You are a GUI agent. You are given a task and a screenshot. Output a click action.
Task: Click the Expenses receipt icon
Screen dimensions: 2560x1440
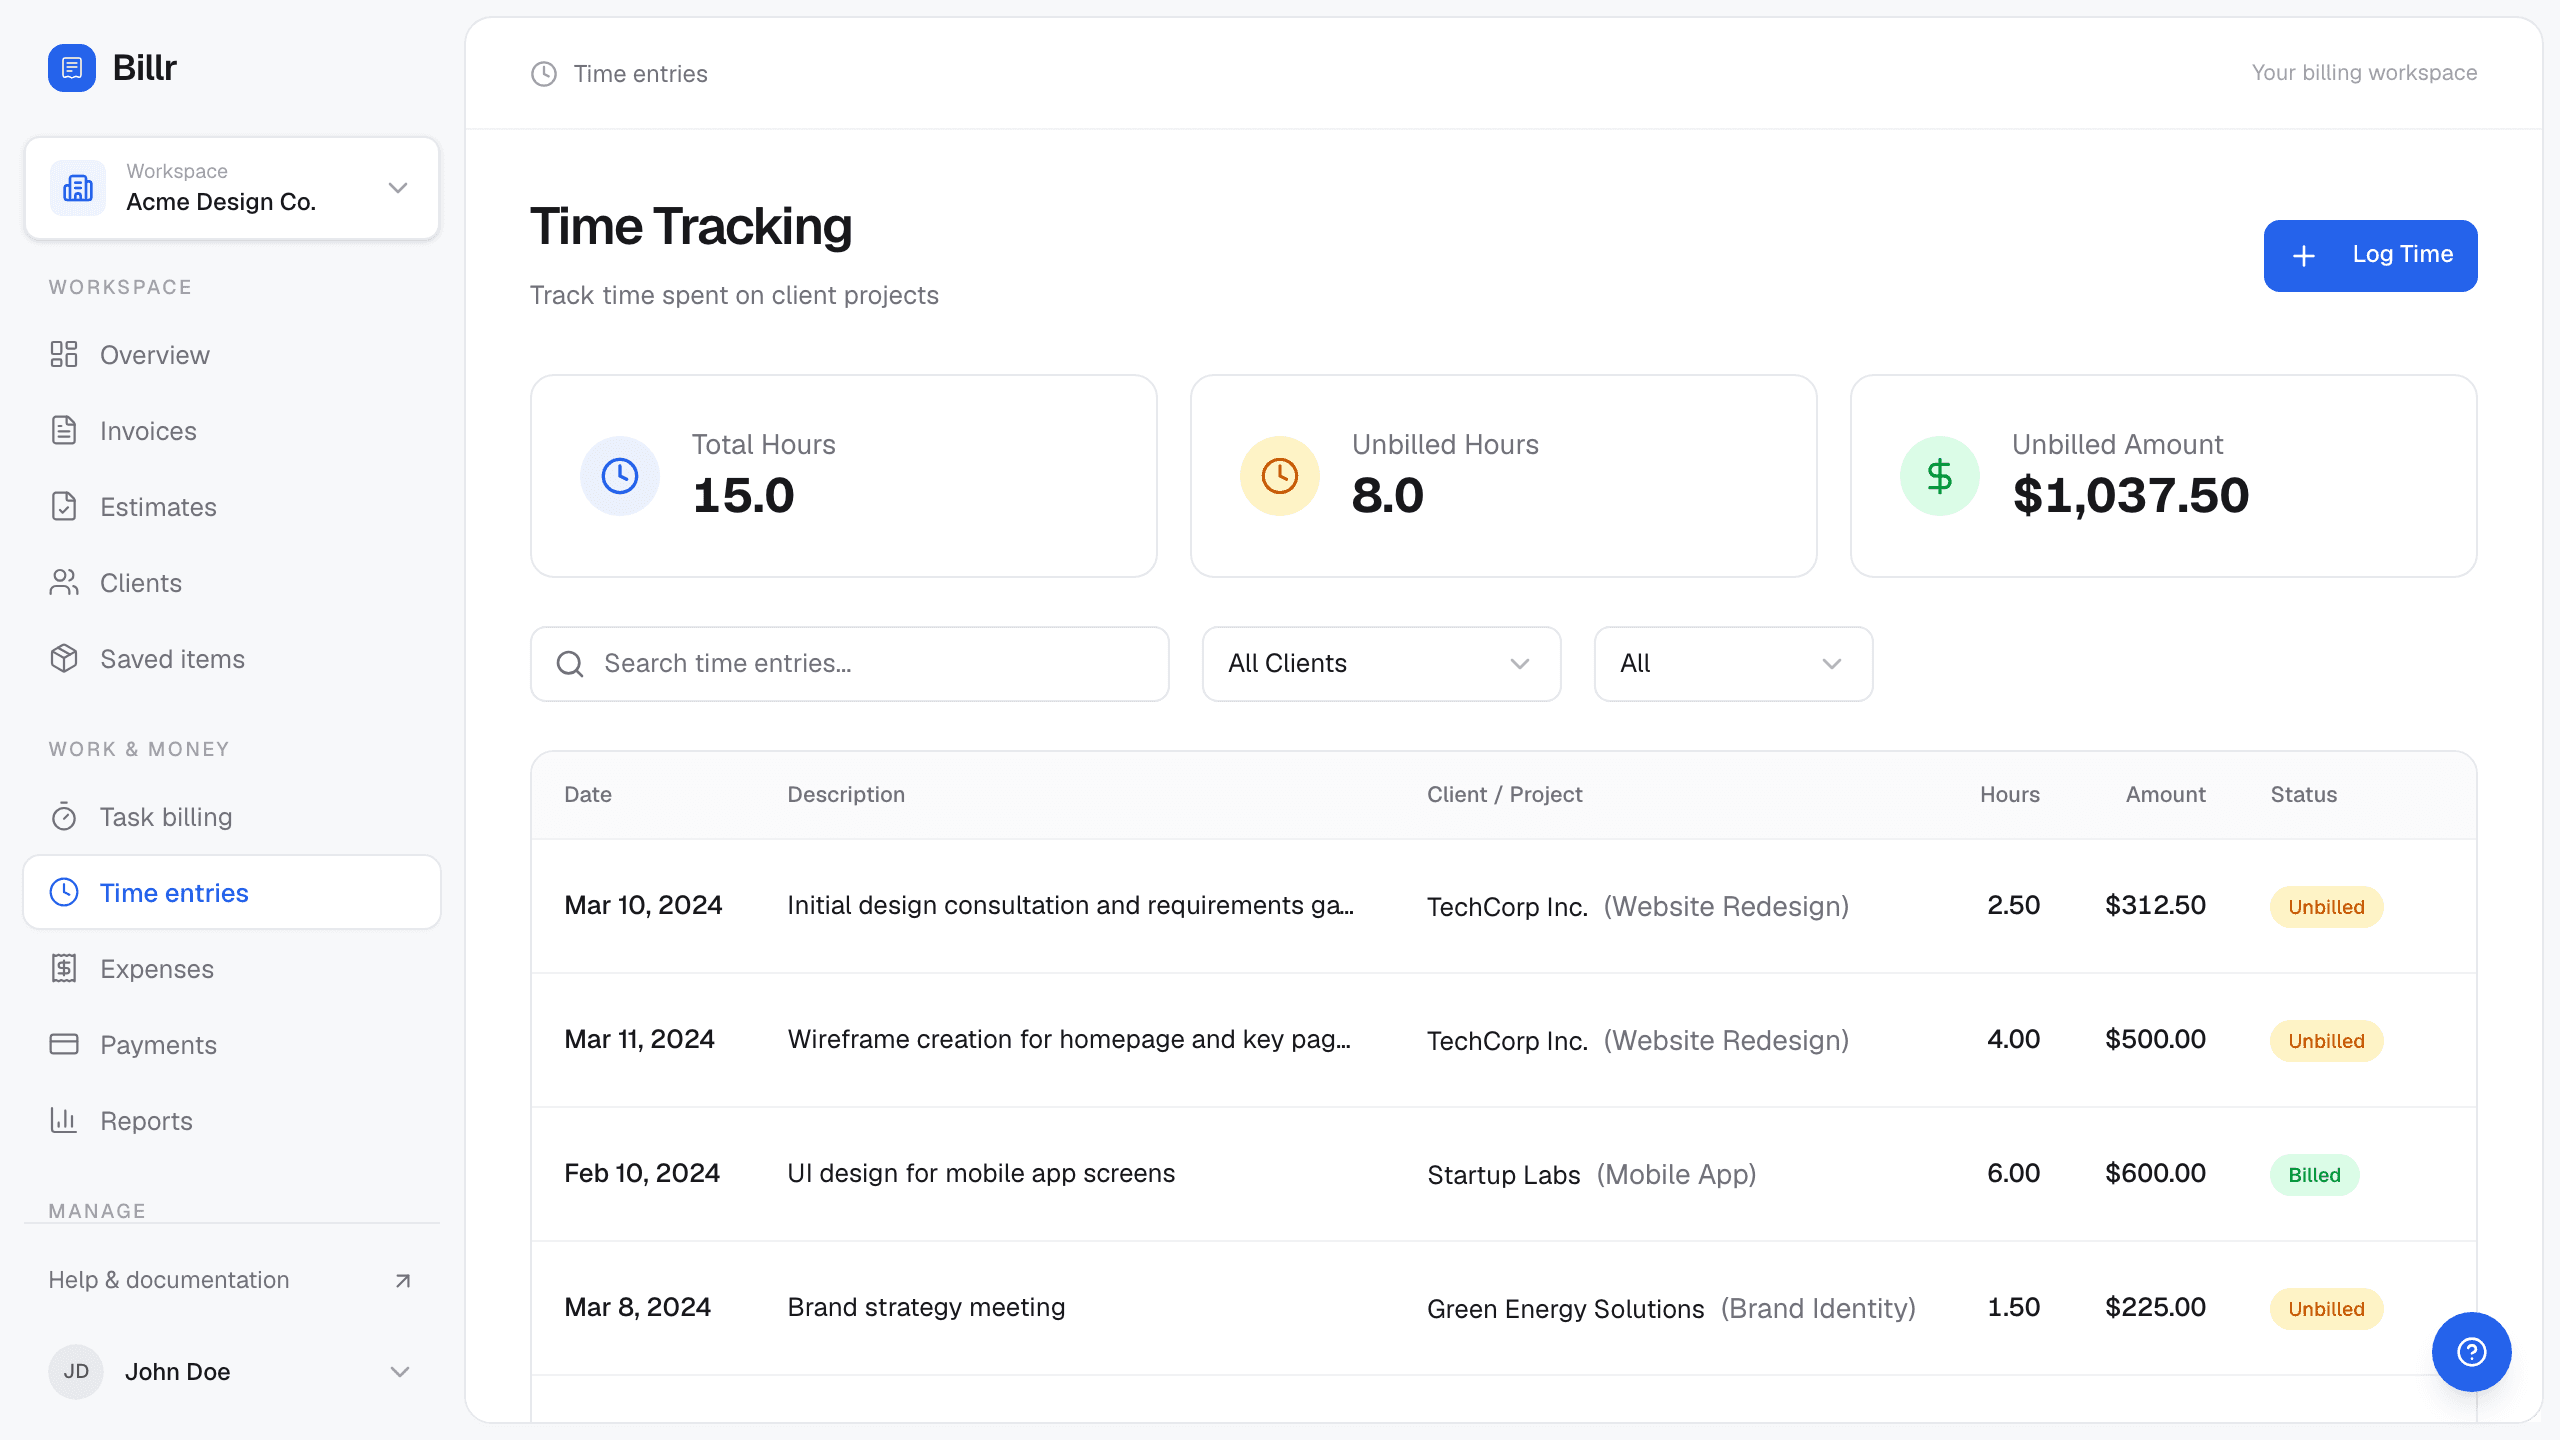[x=64, y=968]
